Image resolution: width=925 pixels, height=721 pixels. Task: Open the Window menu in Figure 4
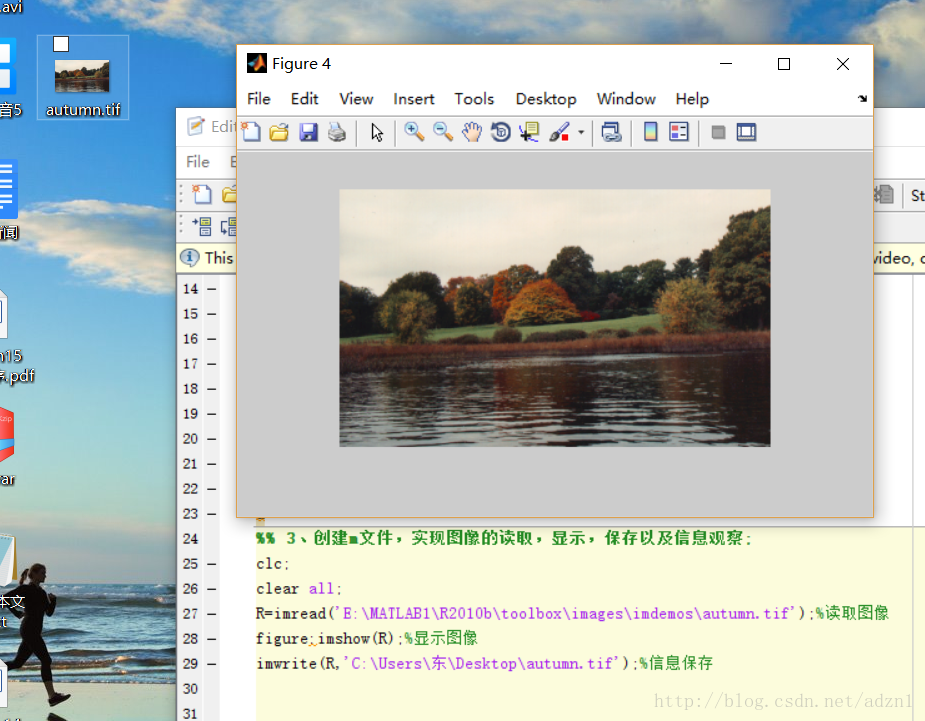pyautogui.click(x=626, y=99)
